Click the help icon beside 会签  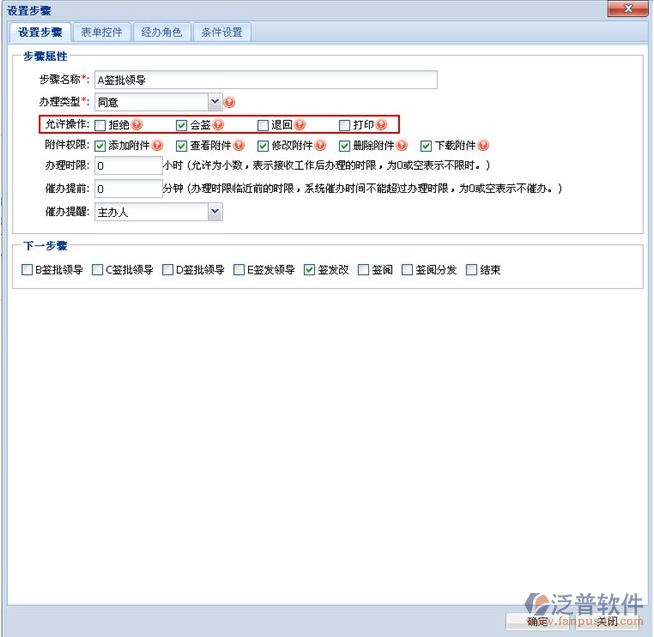tap(218, 125)
